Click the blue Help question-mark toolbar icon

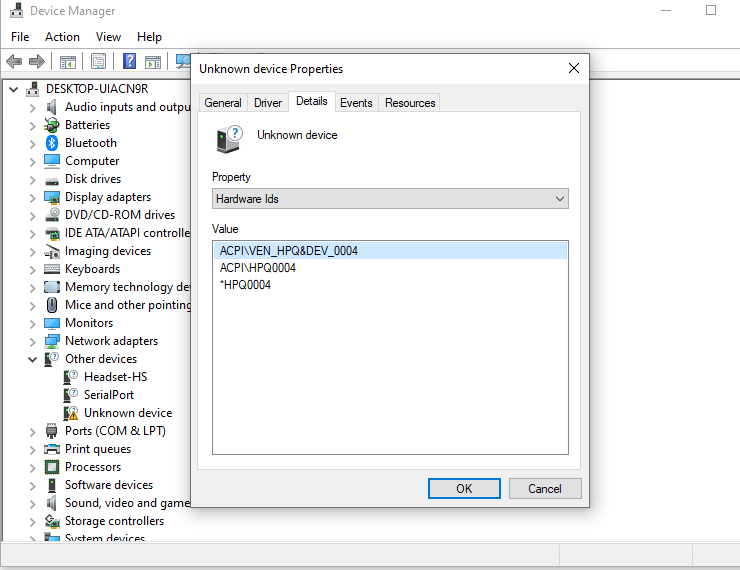(129, 61)
